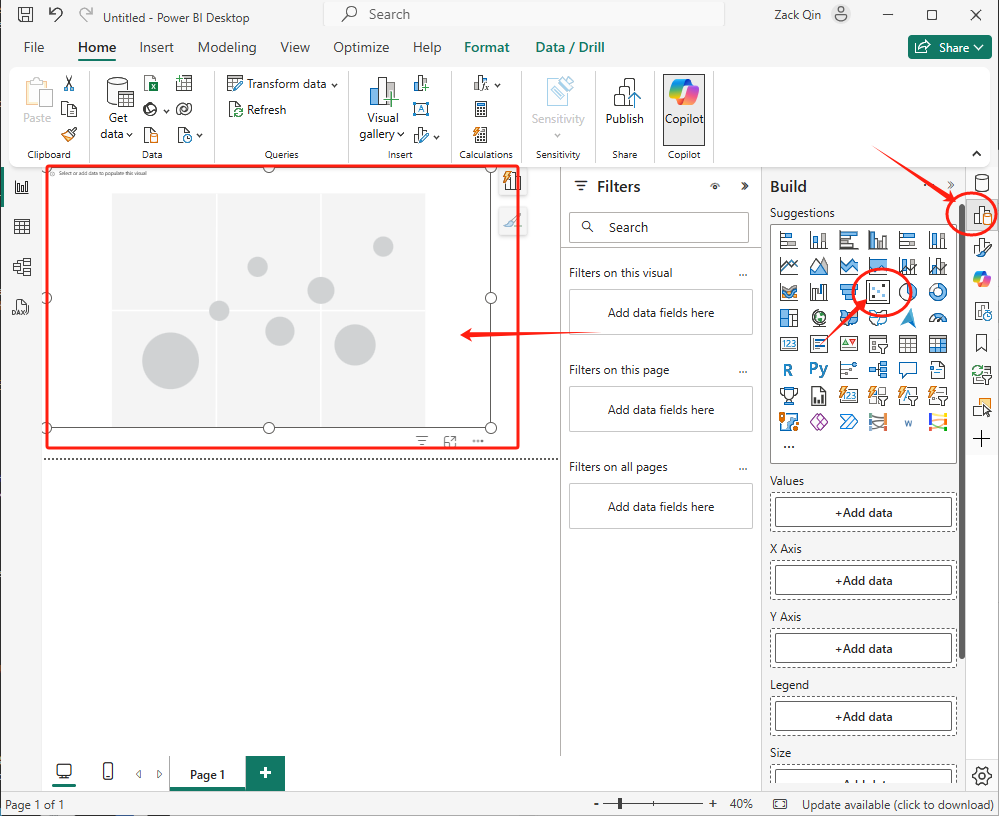Add the Python visual
This screenshot has width=999, height=816.
819,369
